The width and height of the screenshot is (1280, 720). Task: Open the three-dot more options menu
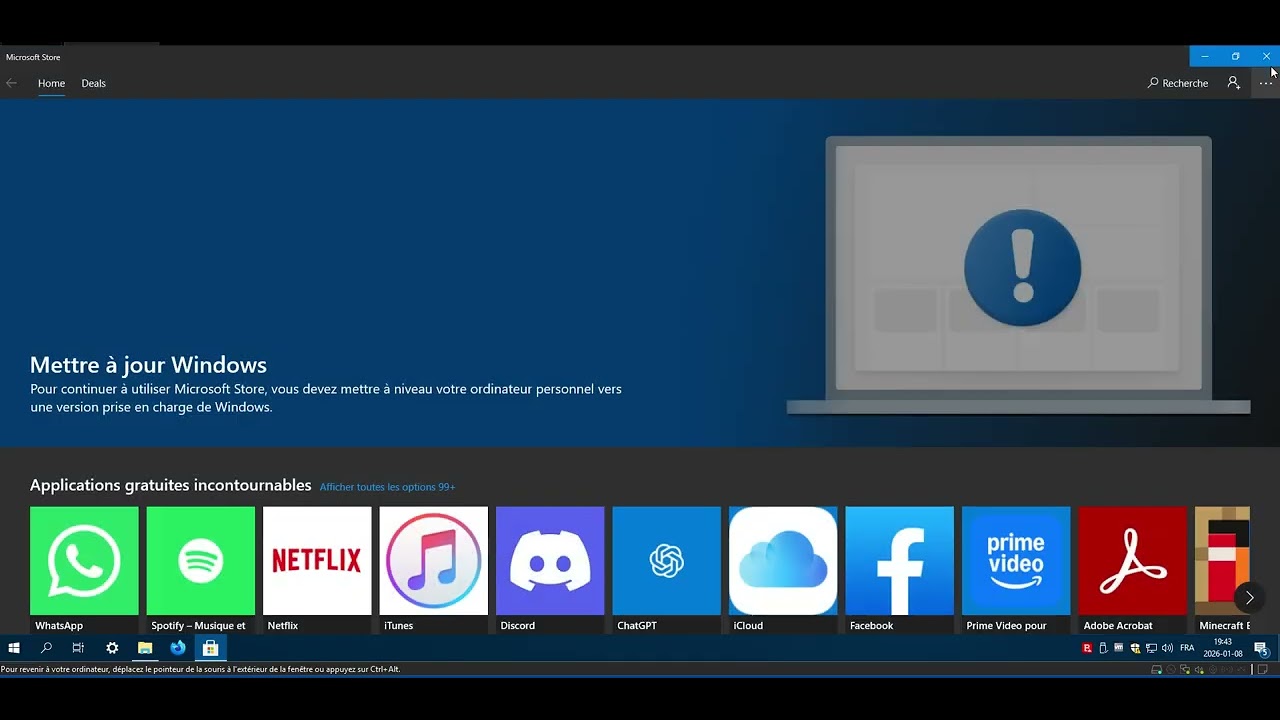(1266, 83)
